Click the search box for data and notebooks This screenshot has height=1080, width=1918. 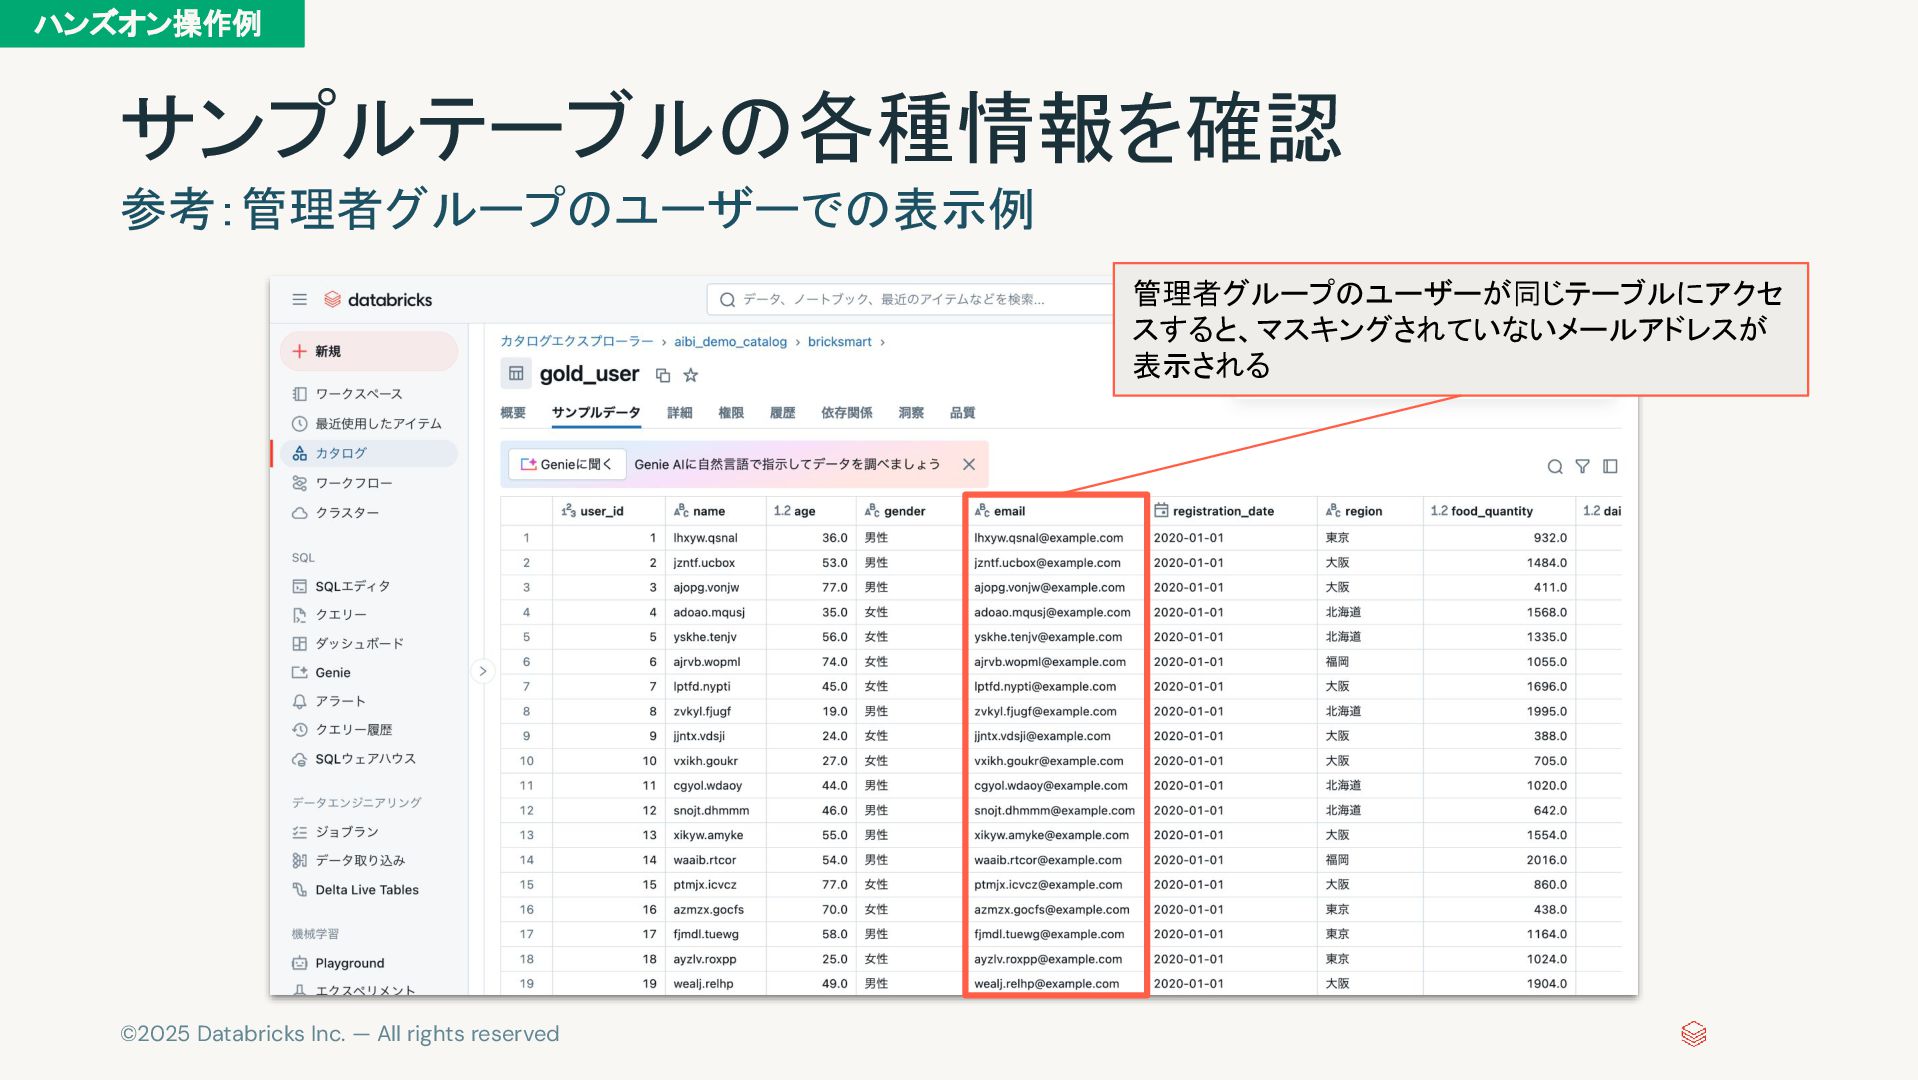[x=910, y=300]
